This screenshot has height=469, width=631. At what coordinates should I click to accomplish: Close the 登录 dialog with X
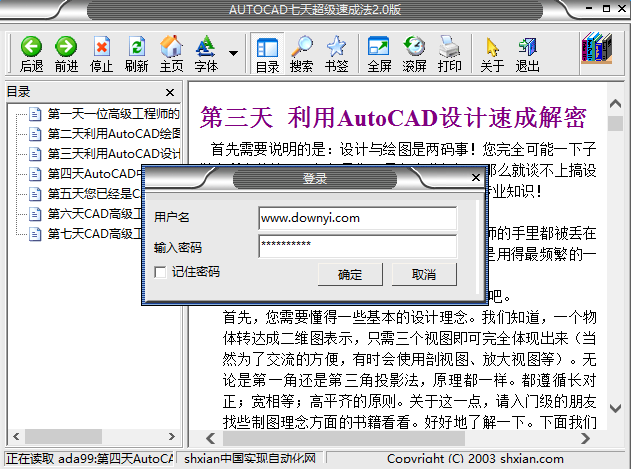point(476,178)
